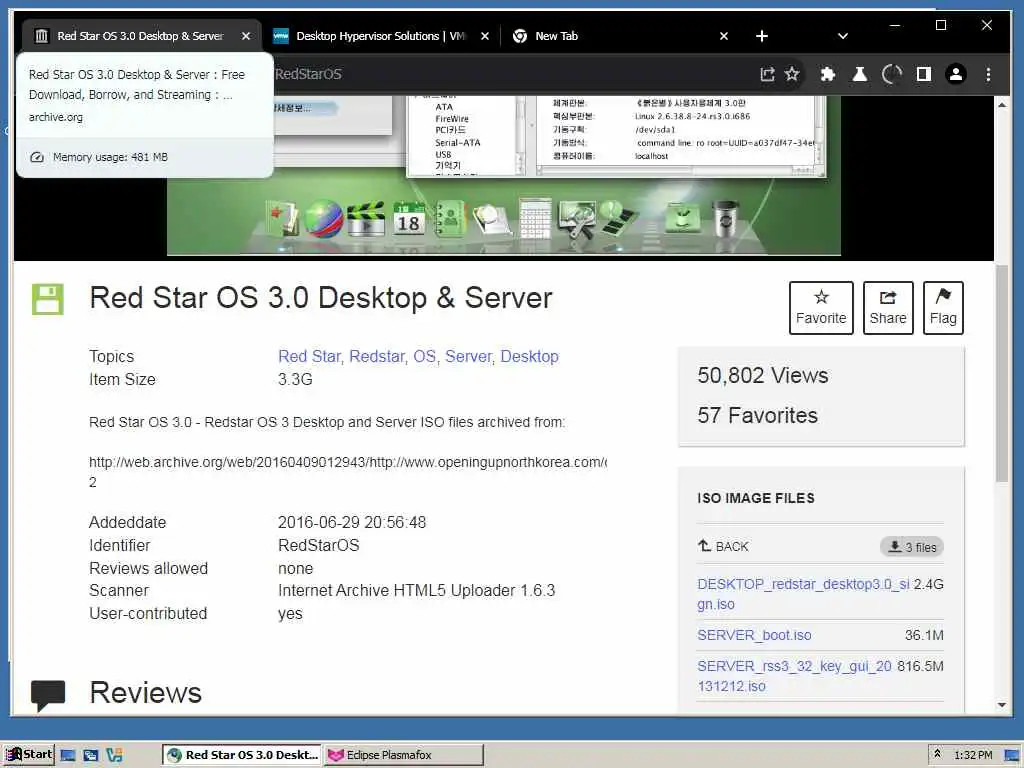Click Memory usage: 481 MB in tab tooltip
The height and width of the screenshot is (768, 1024).
click(110, 157)
